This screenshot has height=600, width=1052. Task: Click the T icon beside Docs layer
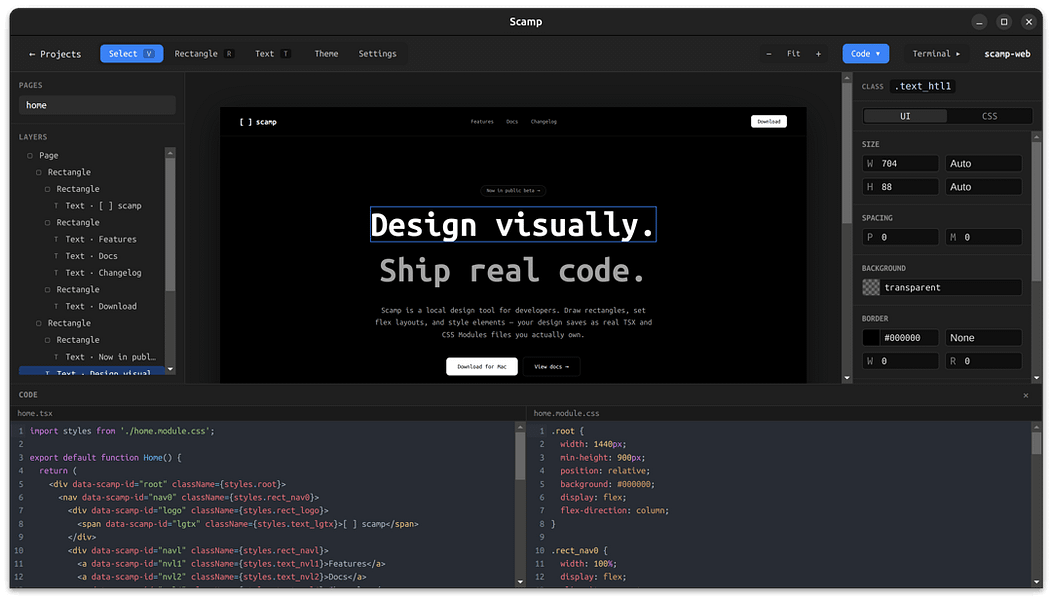(x=56, y=256)
